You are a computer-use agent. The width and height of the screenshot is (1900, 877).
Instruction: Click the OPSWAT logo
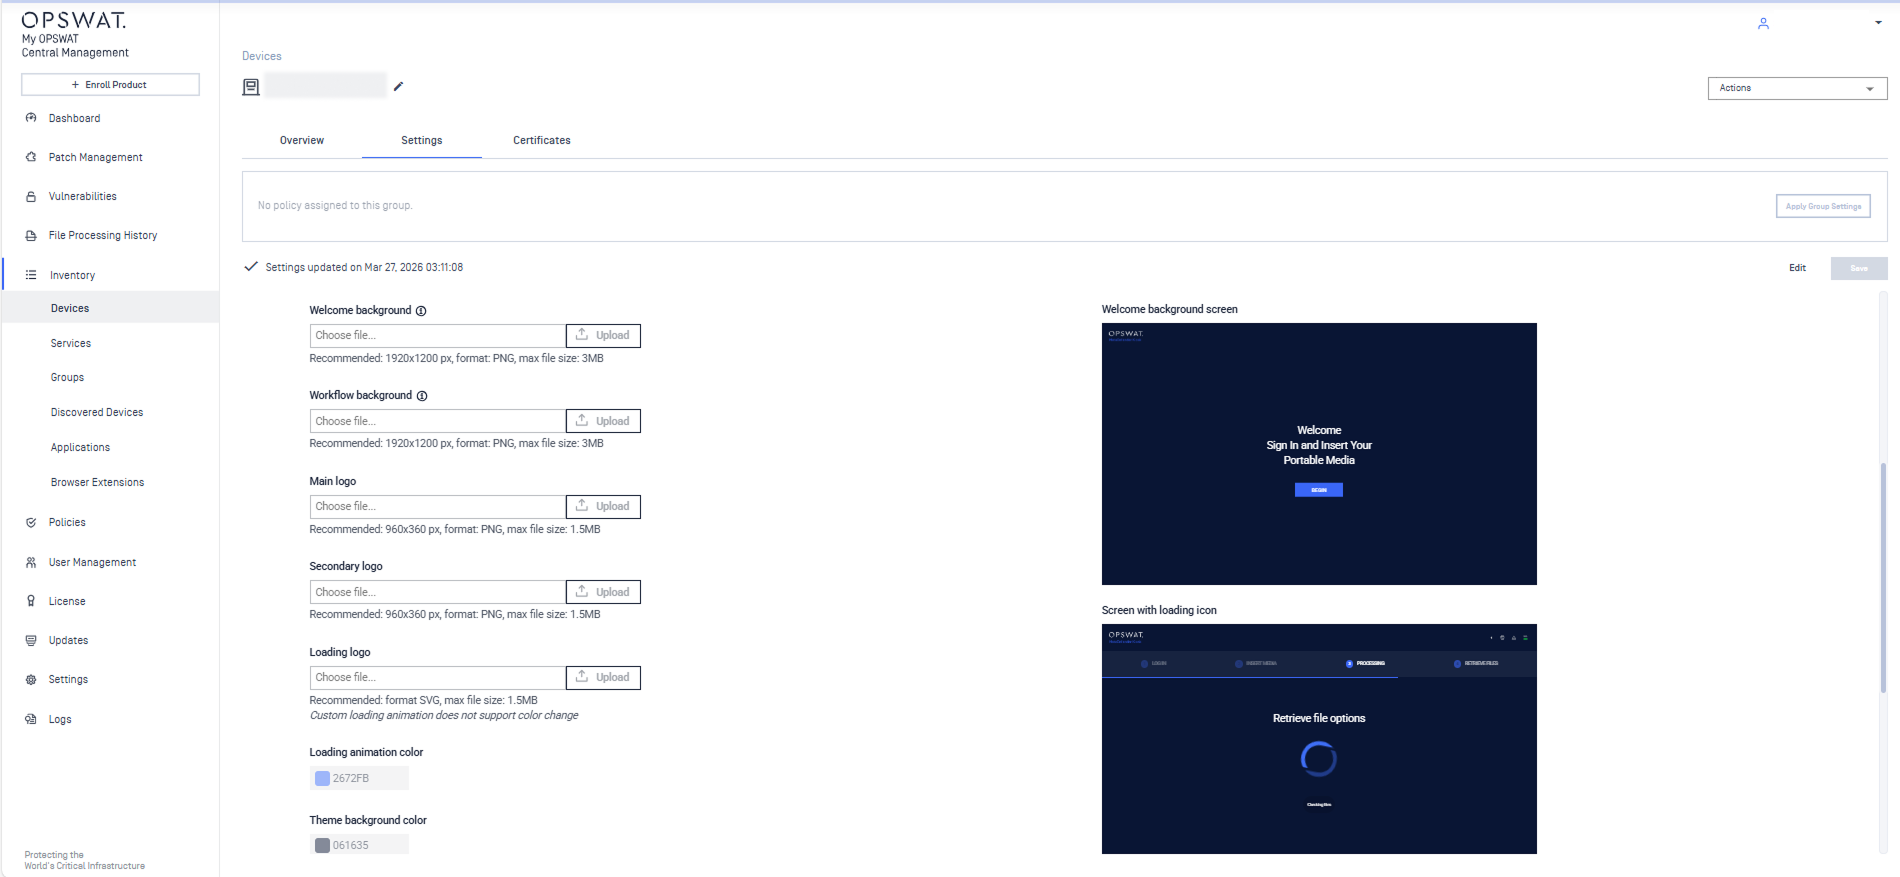point(74,20)
